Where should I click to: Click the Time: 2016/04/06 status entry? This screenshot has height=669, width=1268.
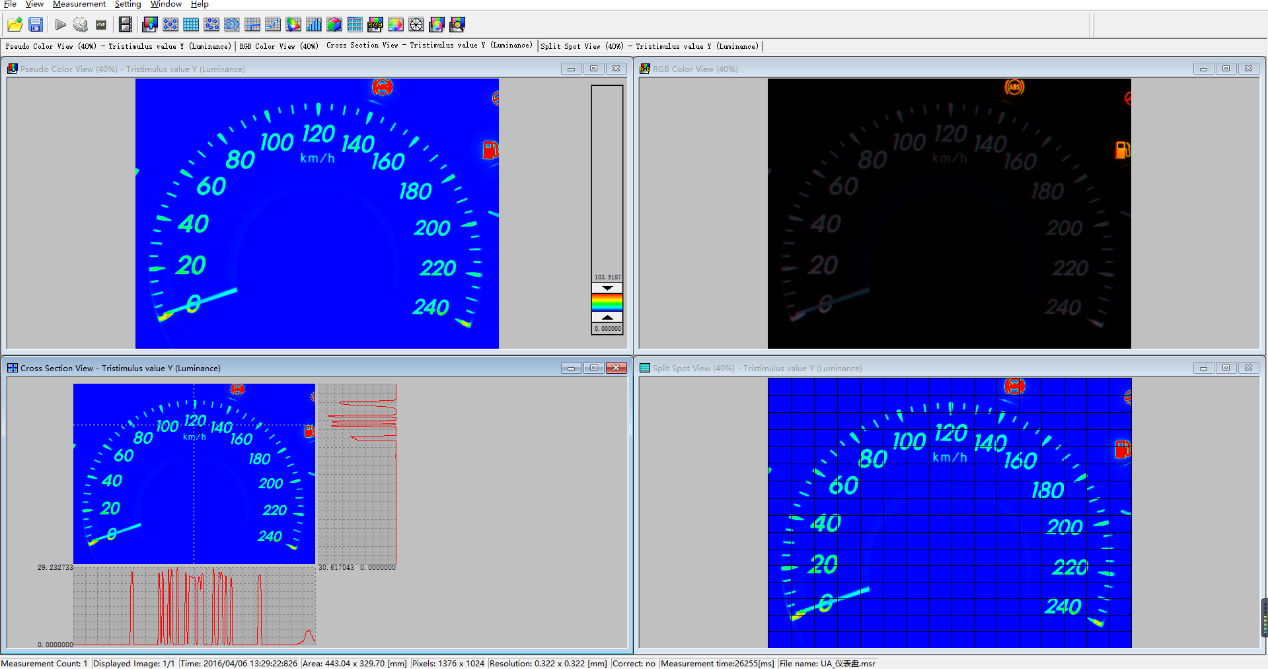tap(239, 663)
